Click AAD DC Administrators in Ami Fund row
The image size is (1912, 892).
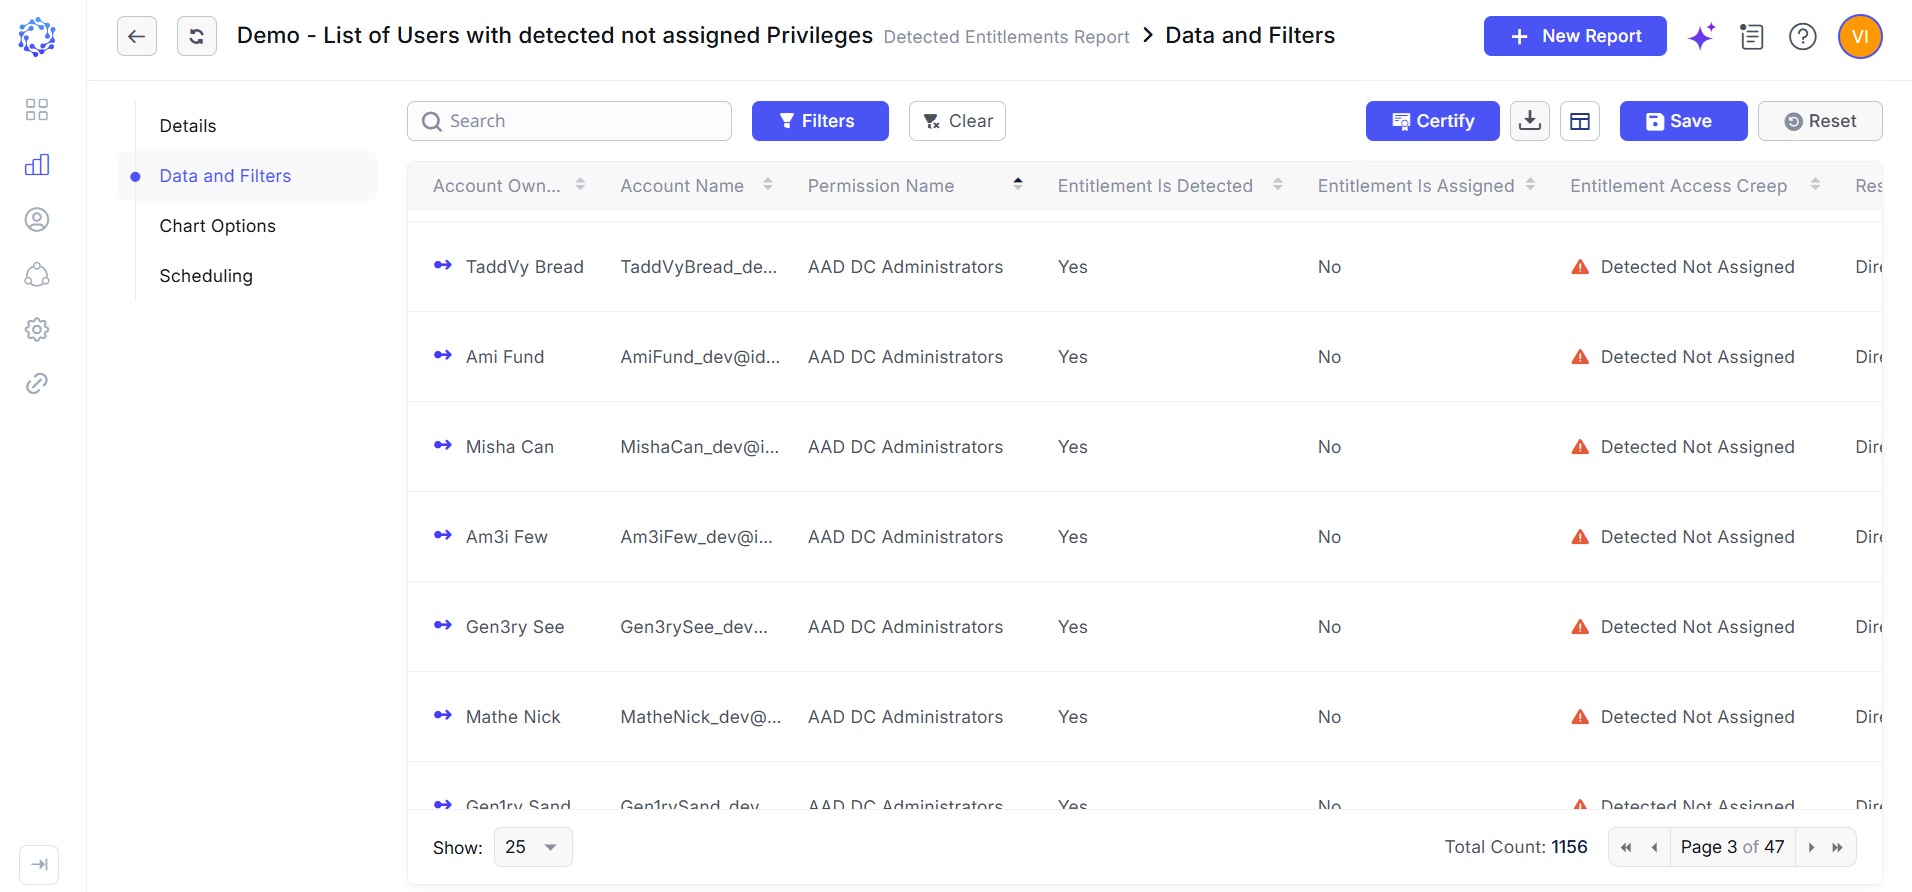[x=905, y=357]
